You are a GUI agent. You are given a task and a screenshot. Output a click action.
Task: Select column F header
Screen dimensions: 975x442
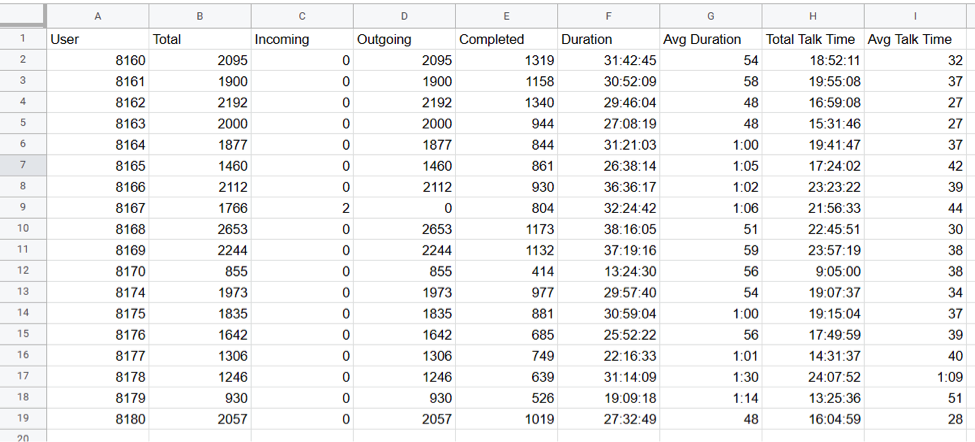pyautogui.click(x=608, y=16)
